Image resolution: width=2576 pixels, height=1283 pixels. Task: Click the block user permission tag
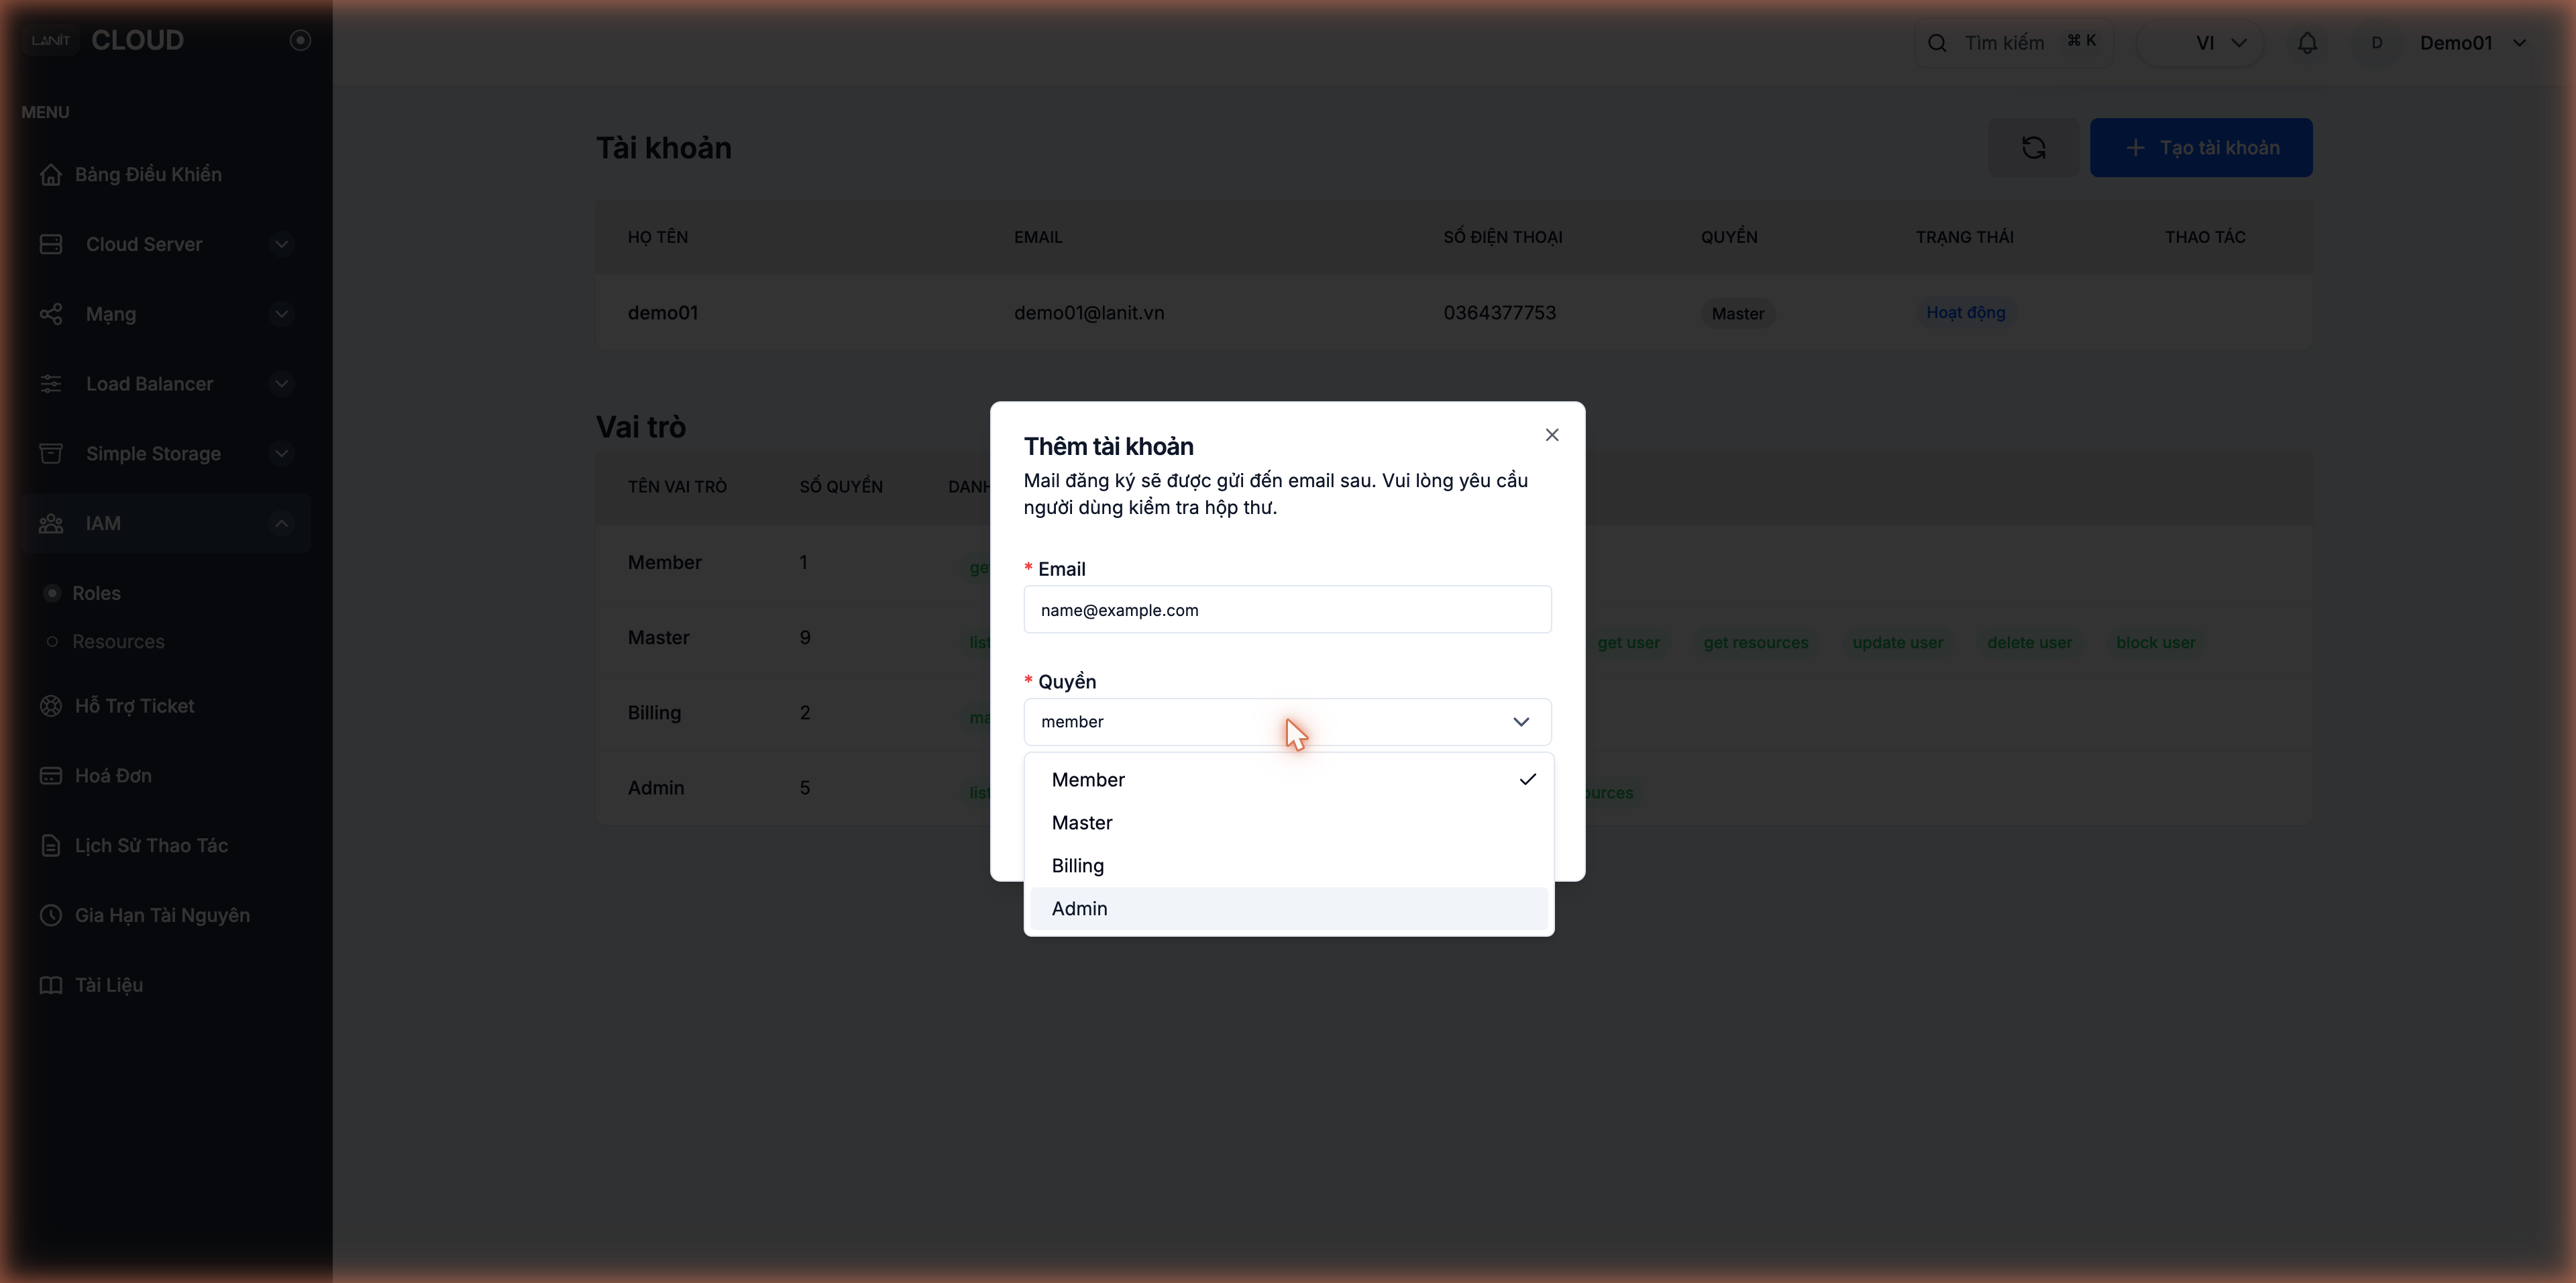tap(2155, 642)
